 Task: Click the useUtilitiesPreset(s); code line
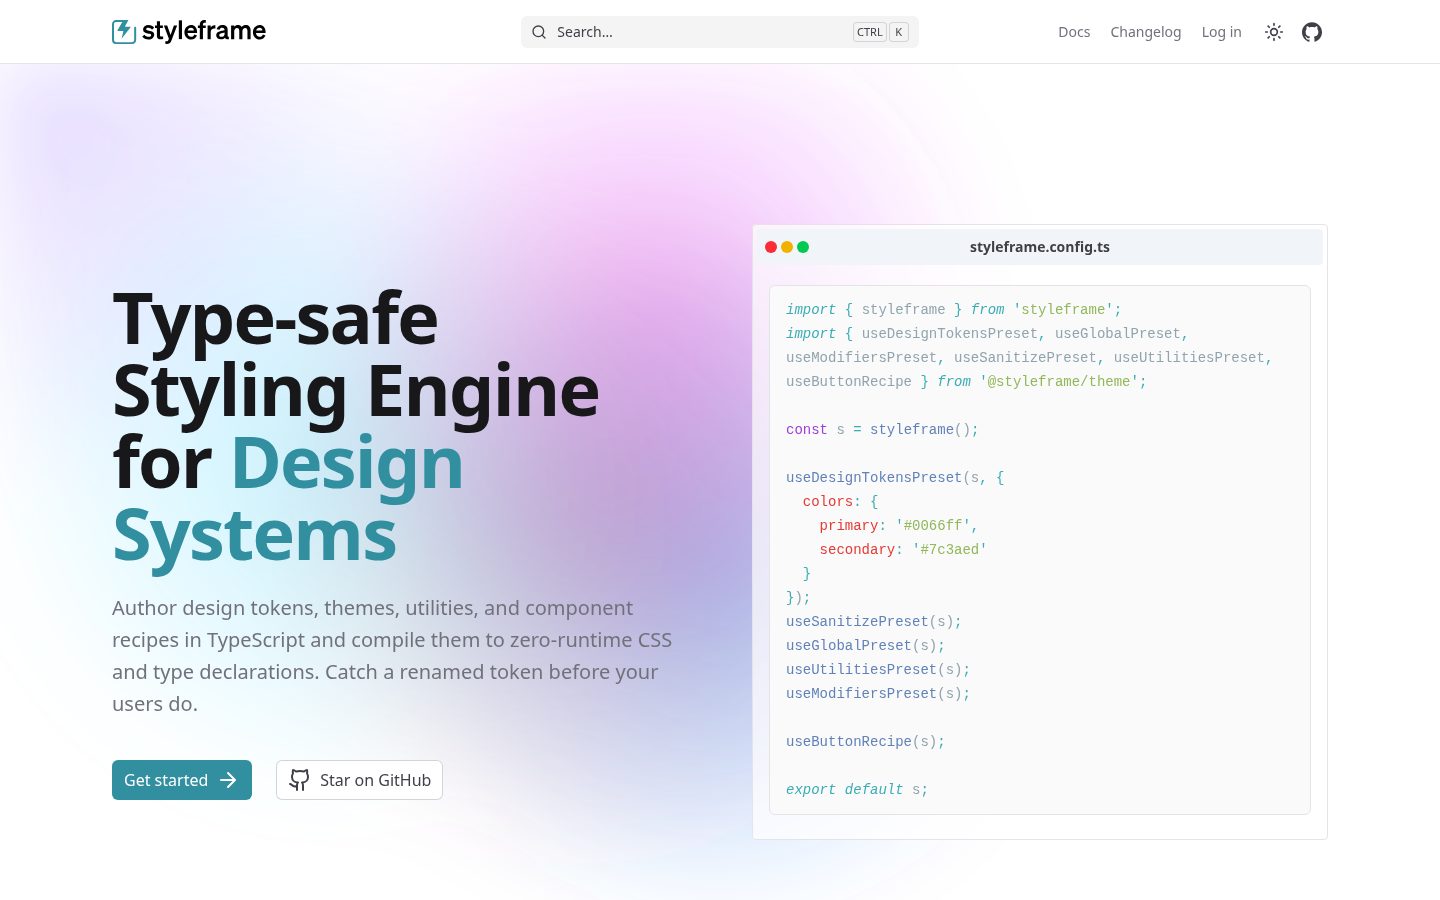[x=878, y=669]
